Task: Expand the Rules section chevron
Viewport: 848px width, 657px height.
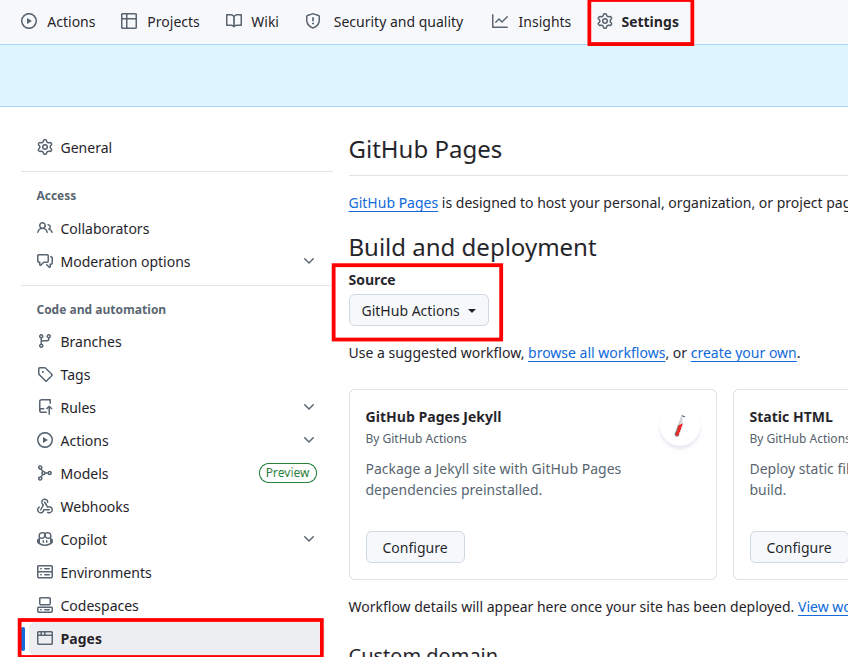Action: coord(309,407)
